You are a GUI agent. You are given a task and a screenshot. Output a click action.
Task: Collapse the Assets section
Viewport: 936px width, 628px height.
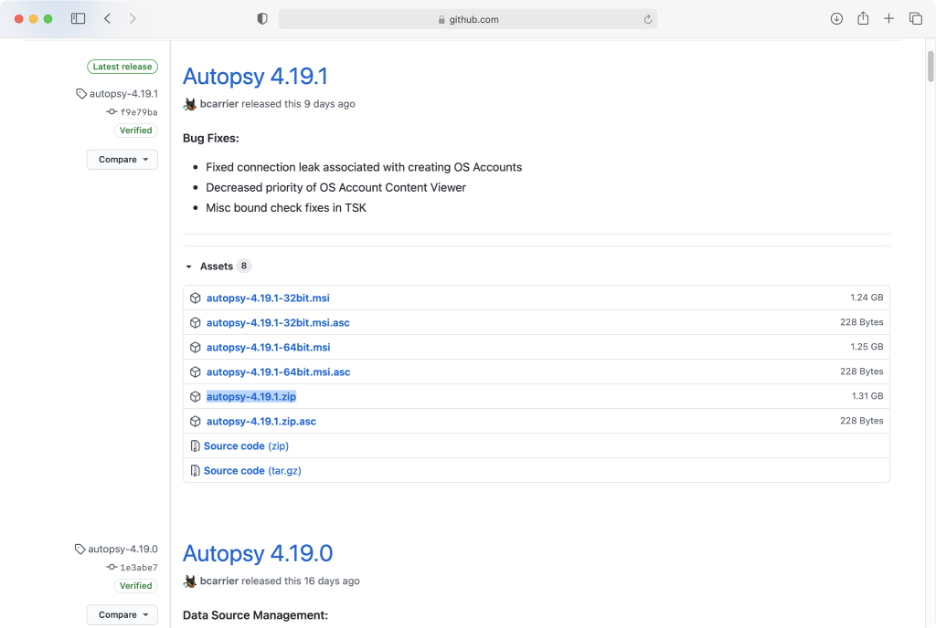189,266
